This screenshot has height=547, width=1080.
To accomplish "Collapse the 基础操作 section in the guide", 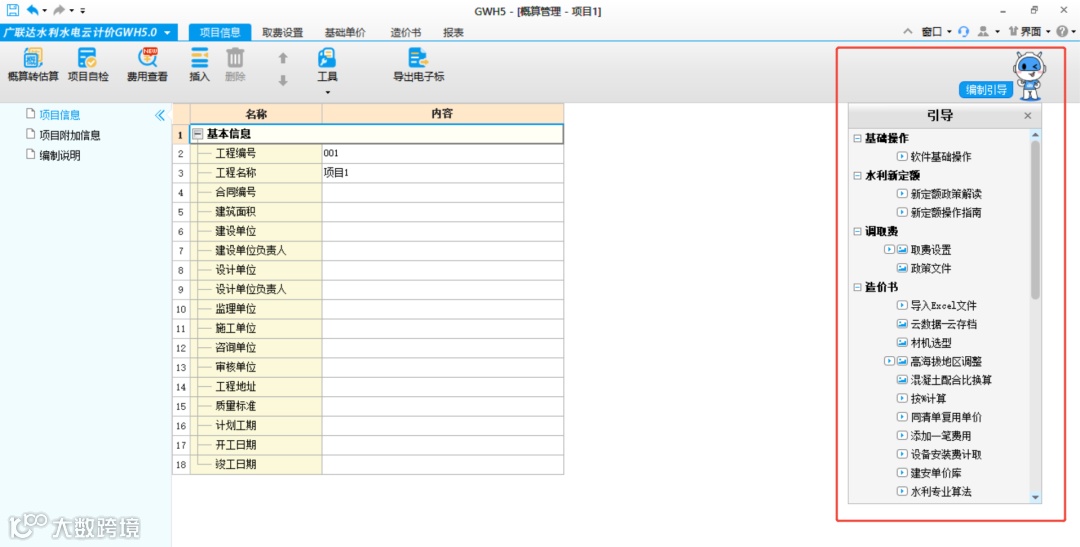I will (857, 138).
